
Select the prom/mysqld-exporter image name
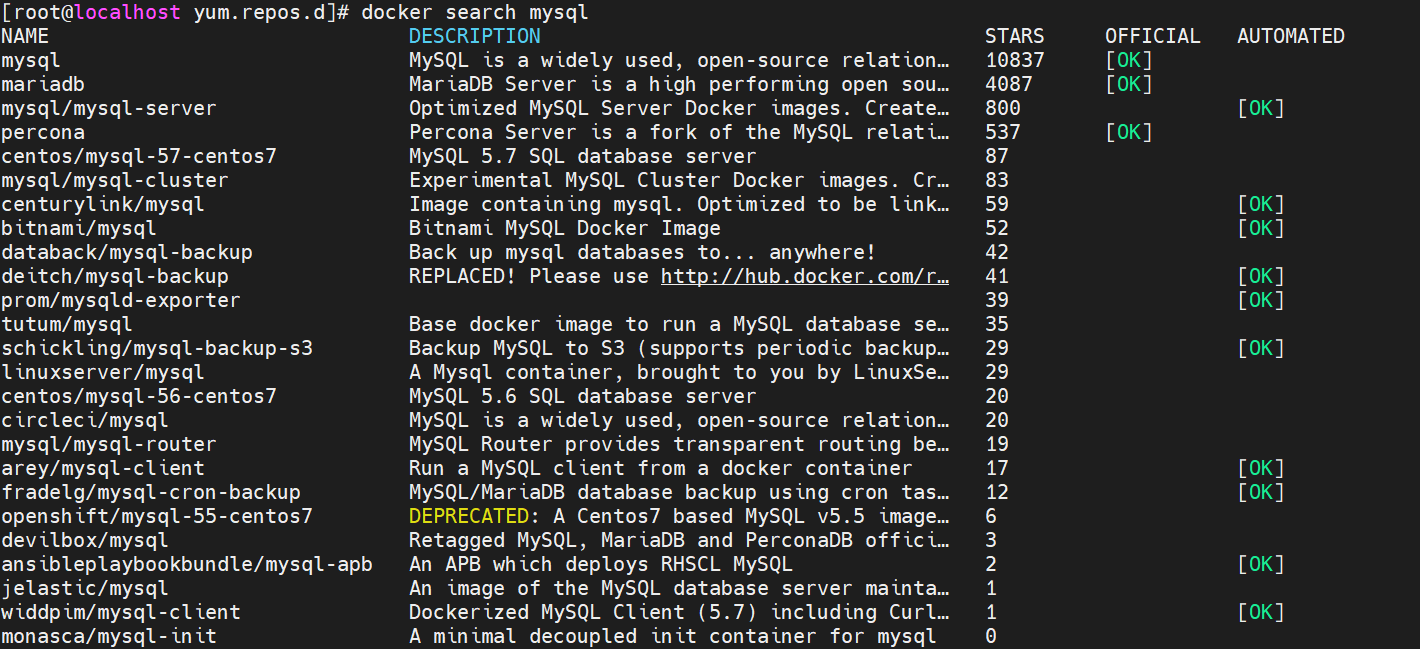121,300
